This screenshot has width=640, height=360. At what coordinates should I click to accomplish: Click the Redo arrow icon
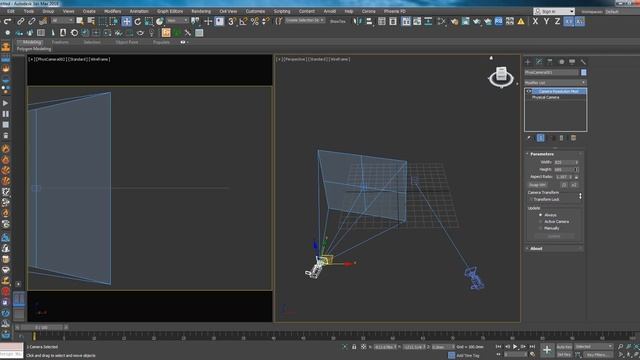pos(8,21)
